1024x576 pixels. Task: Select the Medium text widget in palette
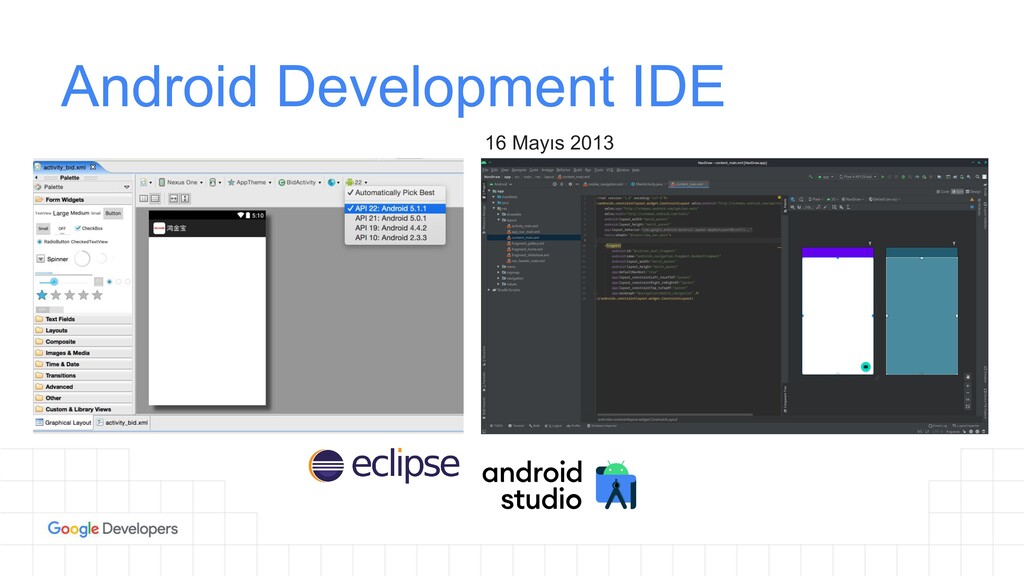point(80,213)
